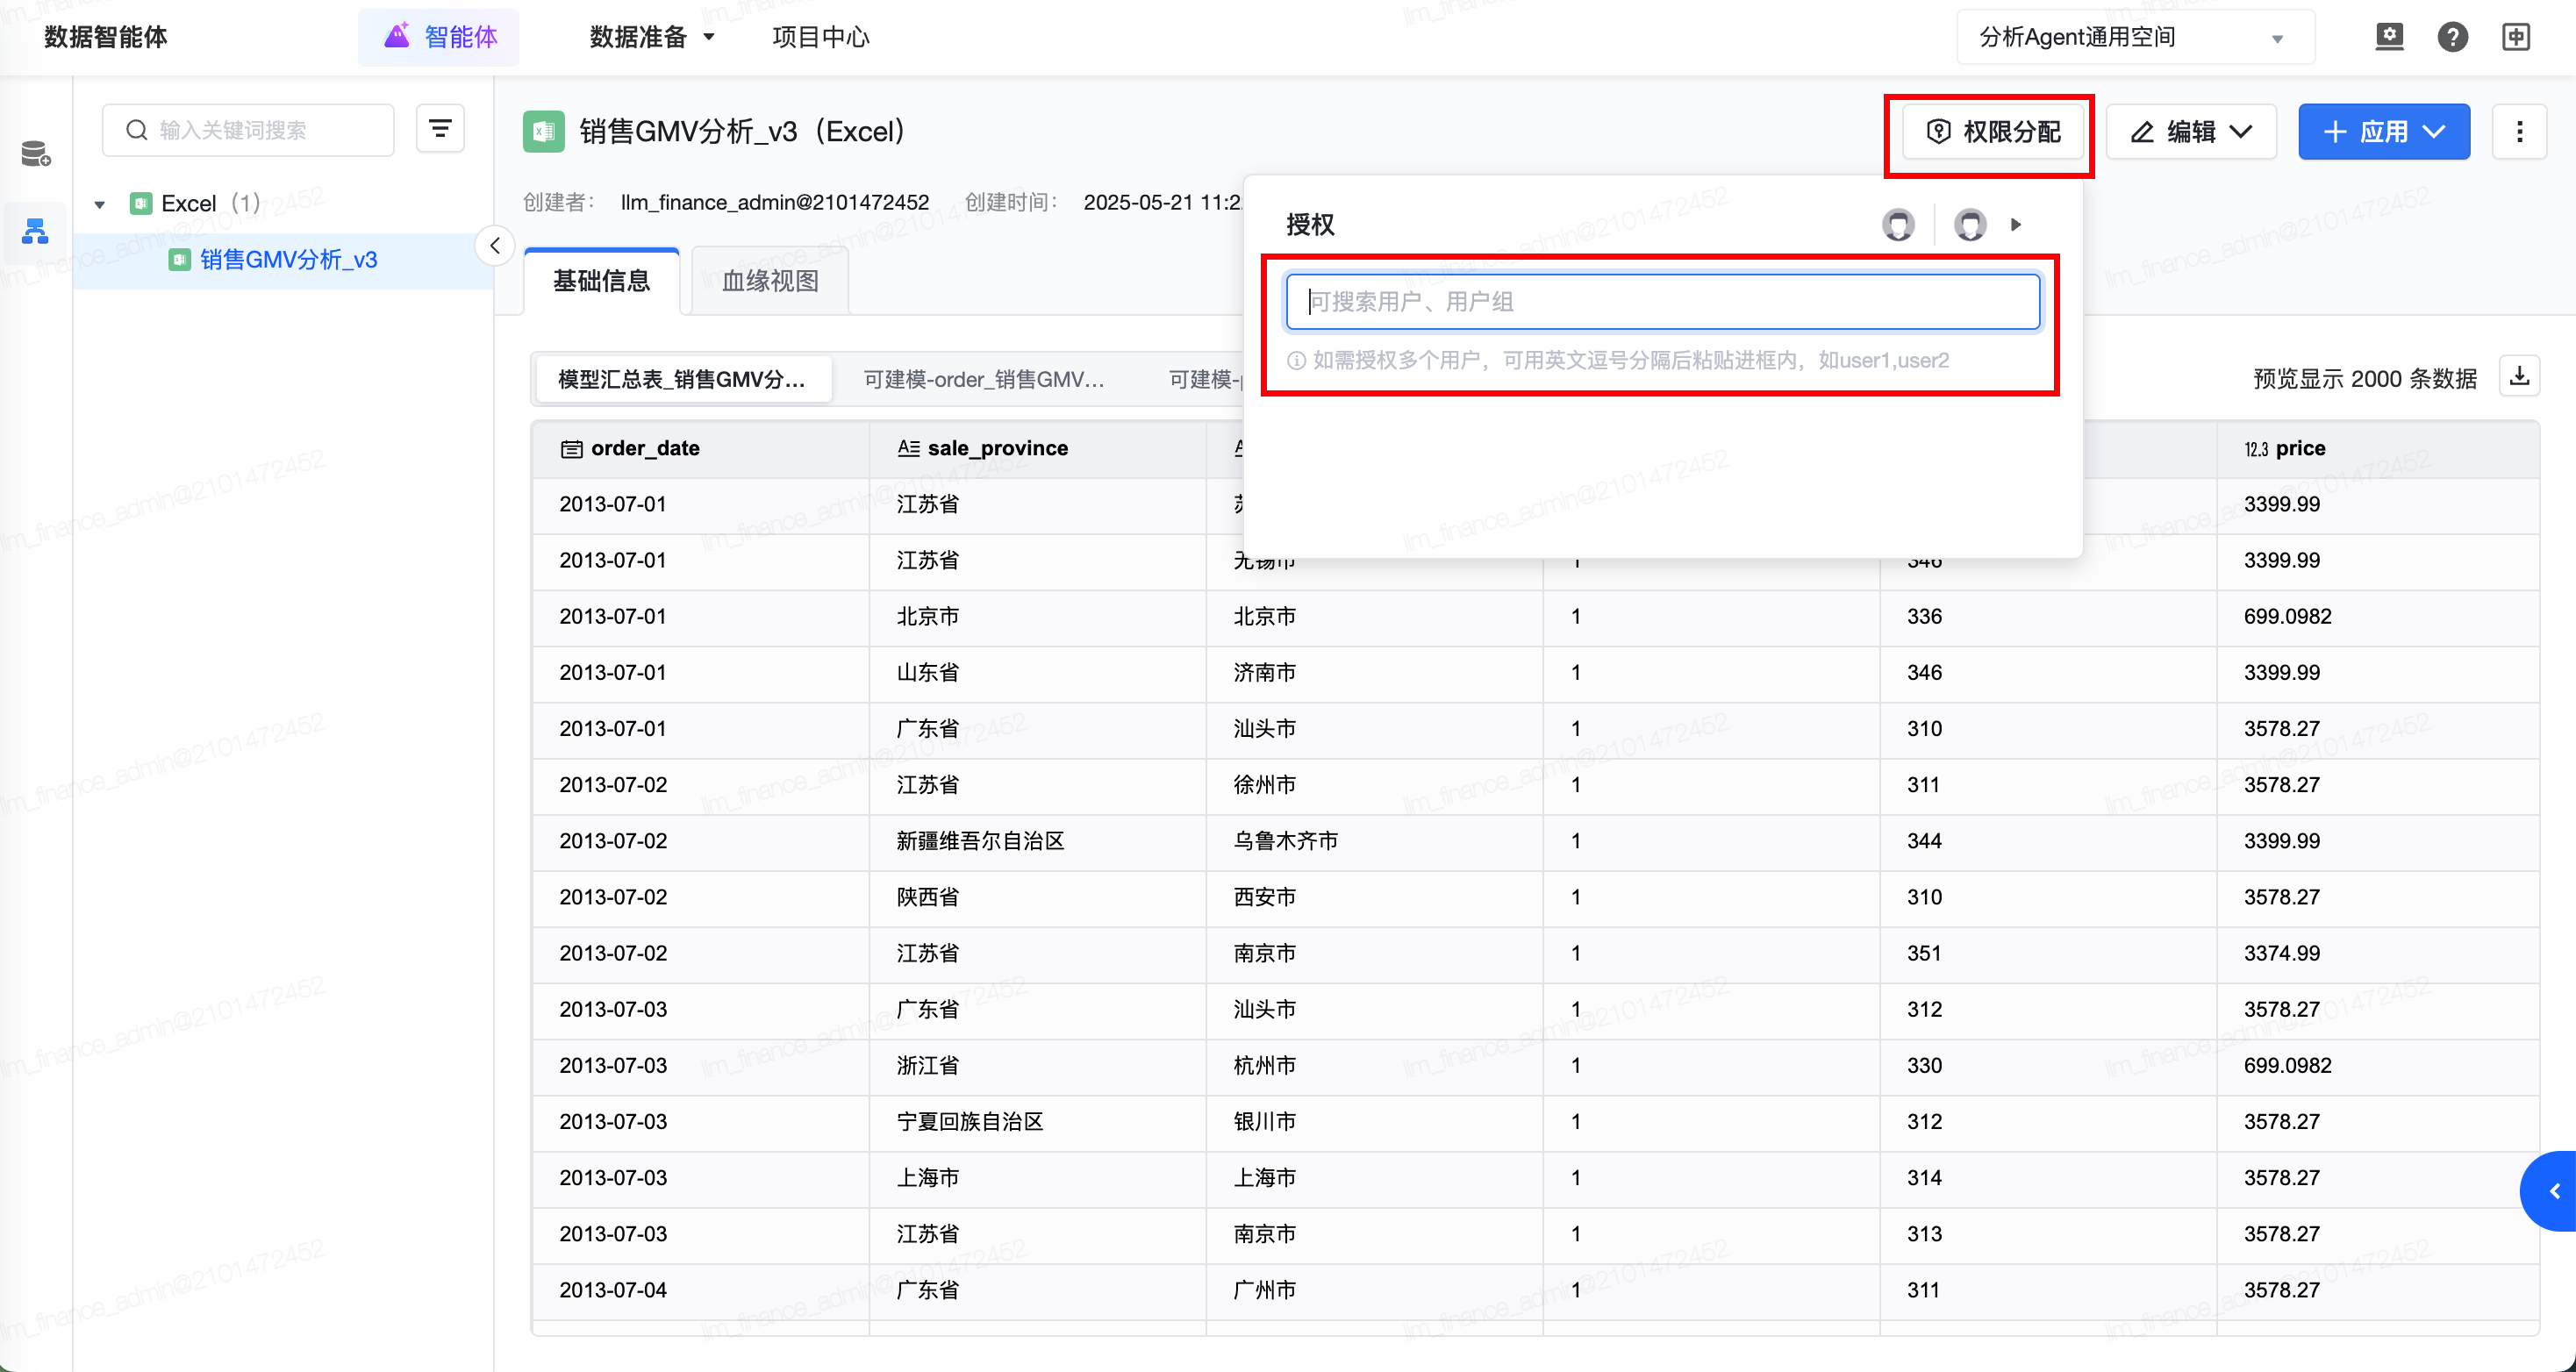Click the 权限分配 button

pos(1993,132)
